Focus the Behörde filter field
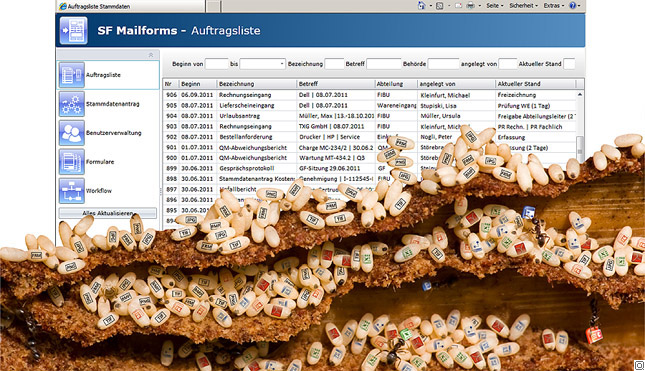 (443, 64)
